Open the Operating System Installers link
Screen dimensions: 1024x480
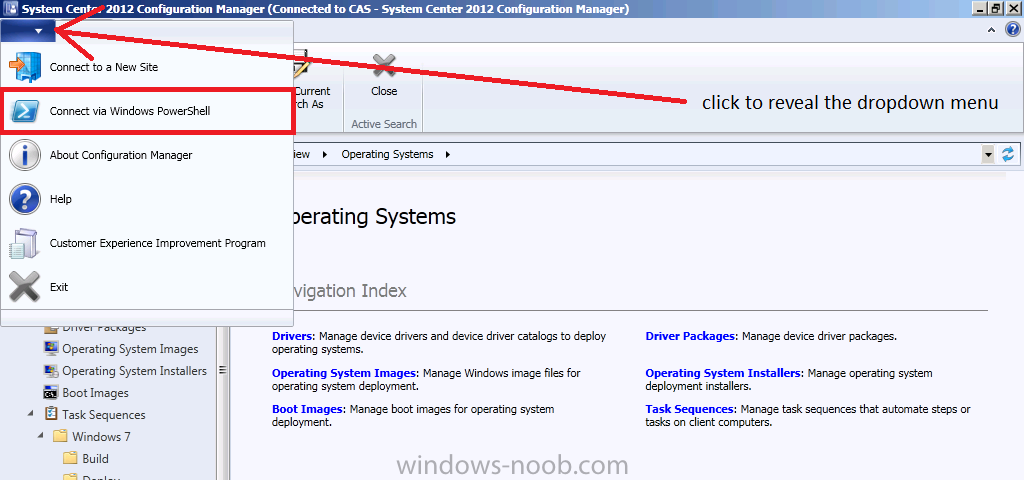[723, 373]
